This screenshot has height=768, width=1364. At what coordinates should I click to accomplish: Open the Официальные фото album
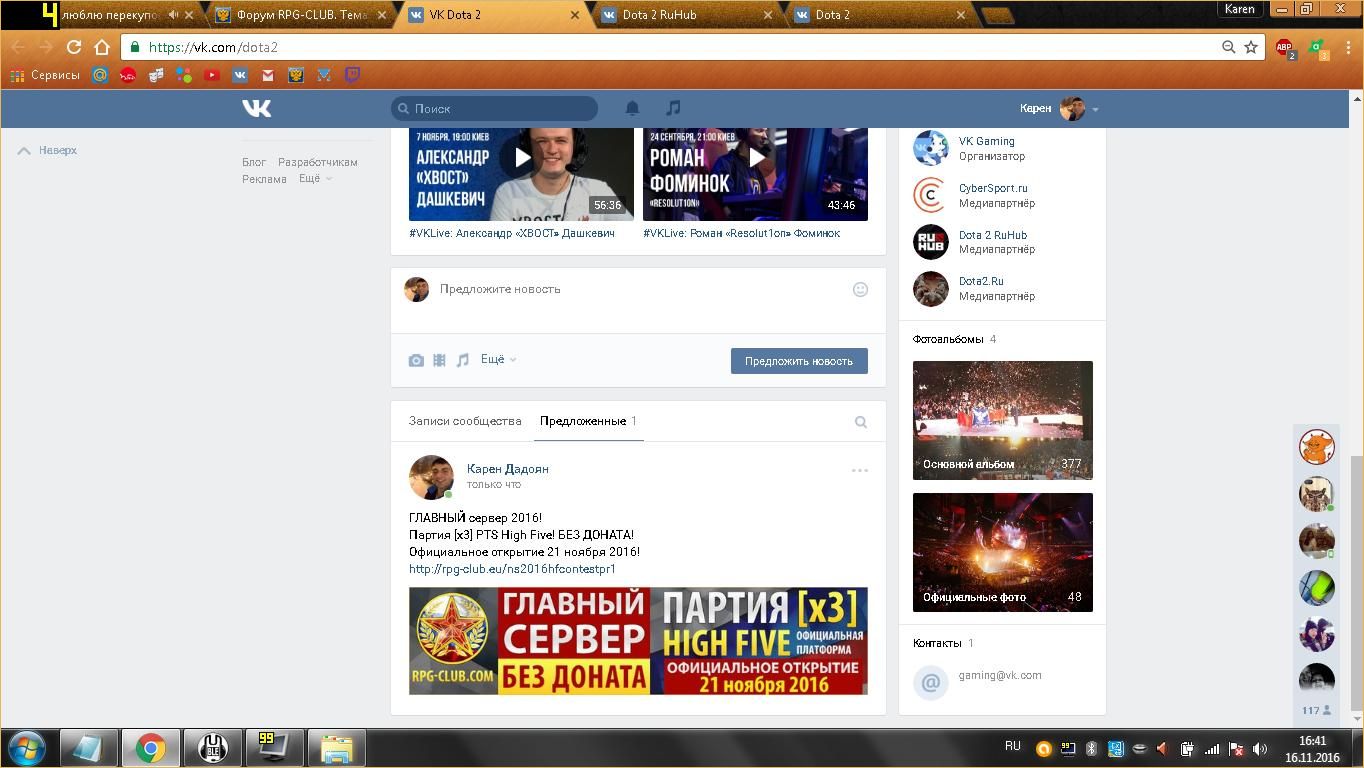[1003, 552]
